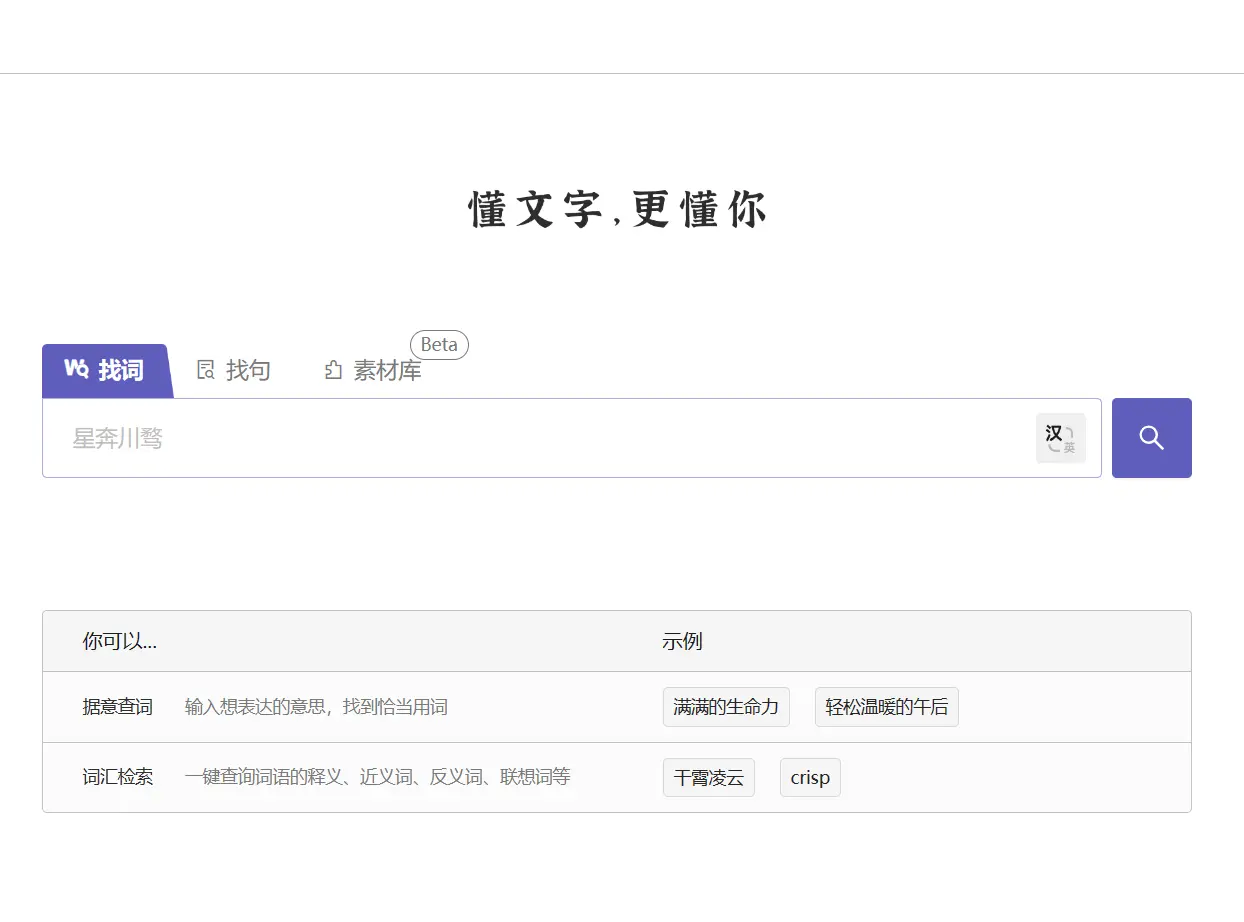Click the 懂文字，更懂你 heading
1244x922 pixels.
pyautogui.click(x=617, y=210)
